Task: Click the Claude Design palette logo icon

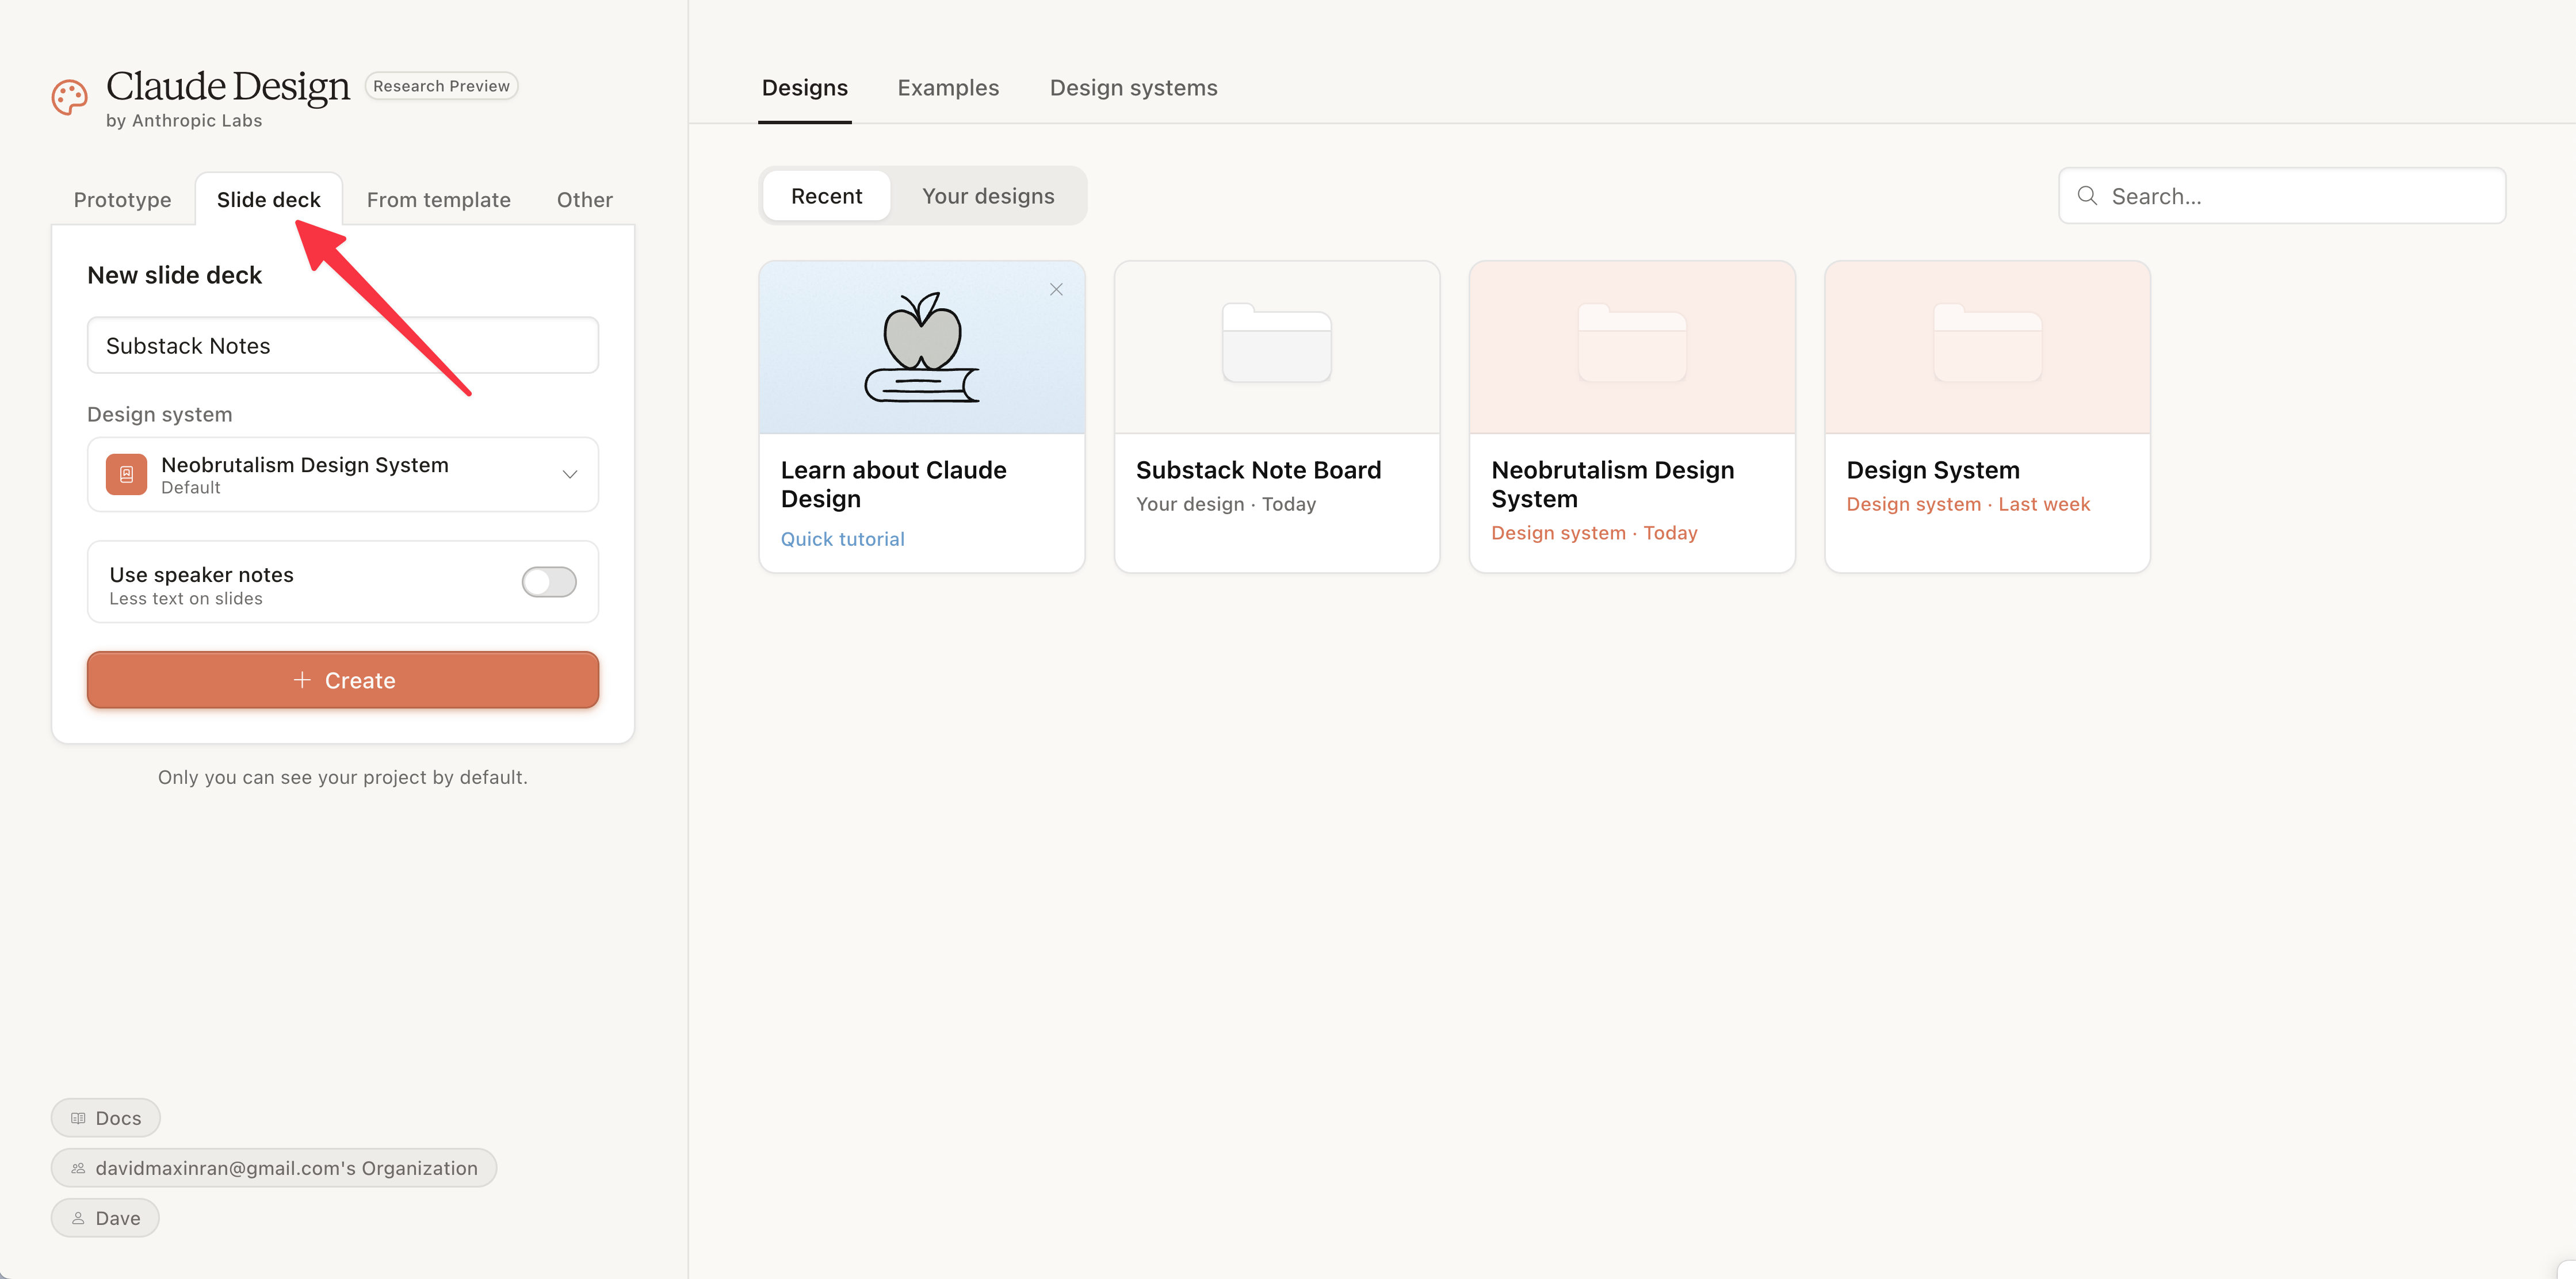Action: click(70, 98)
